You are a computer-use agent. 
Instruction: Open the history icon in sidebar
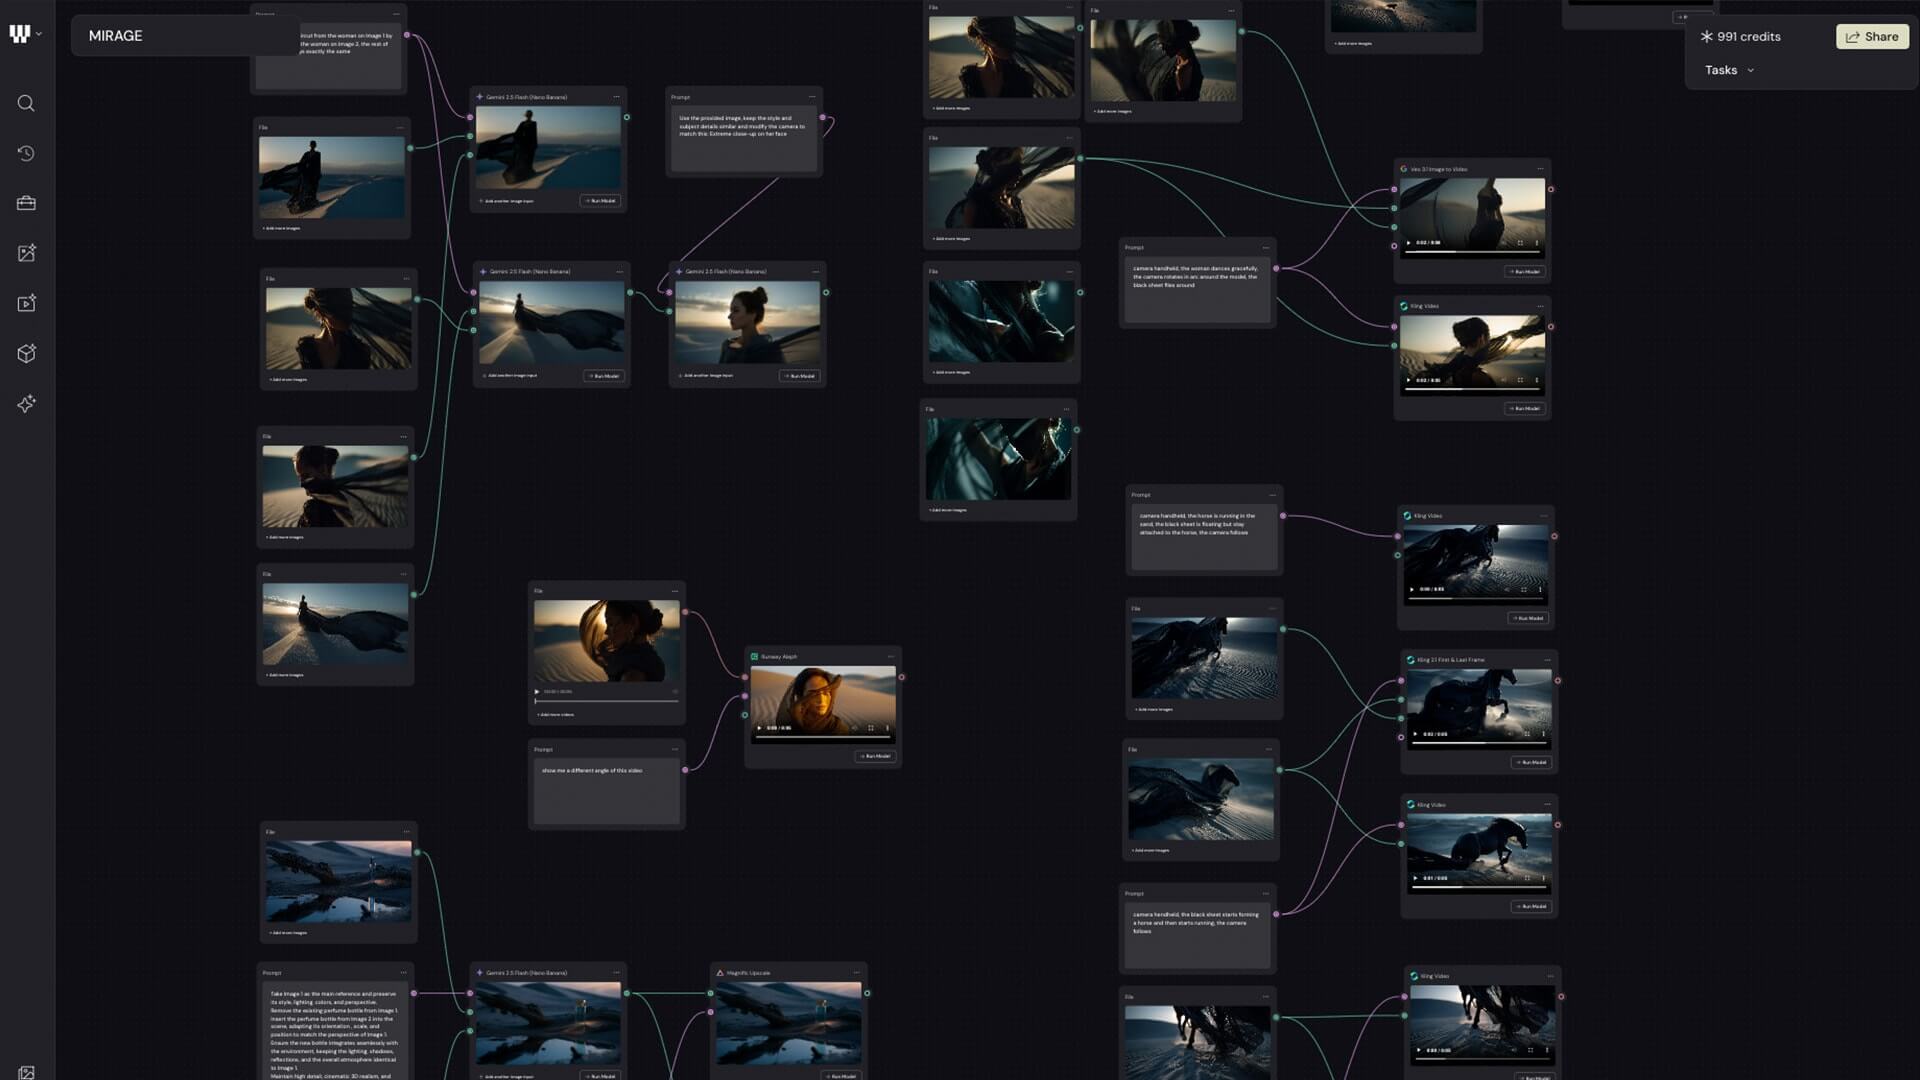(26, 153)
